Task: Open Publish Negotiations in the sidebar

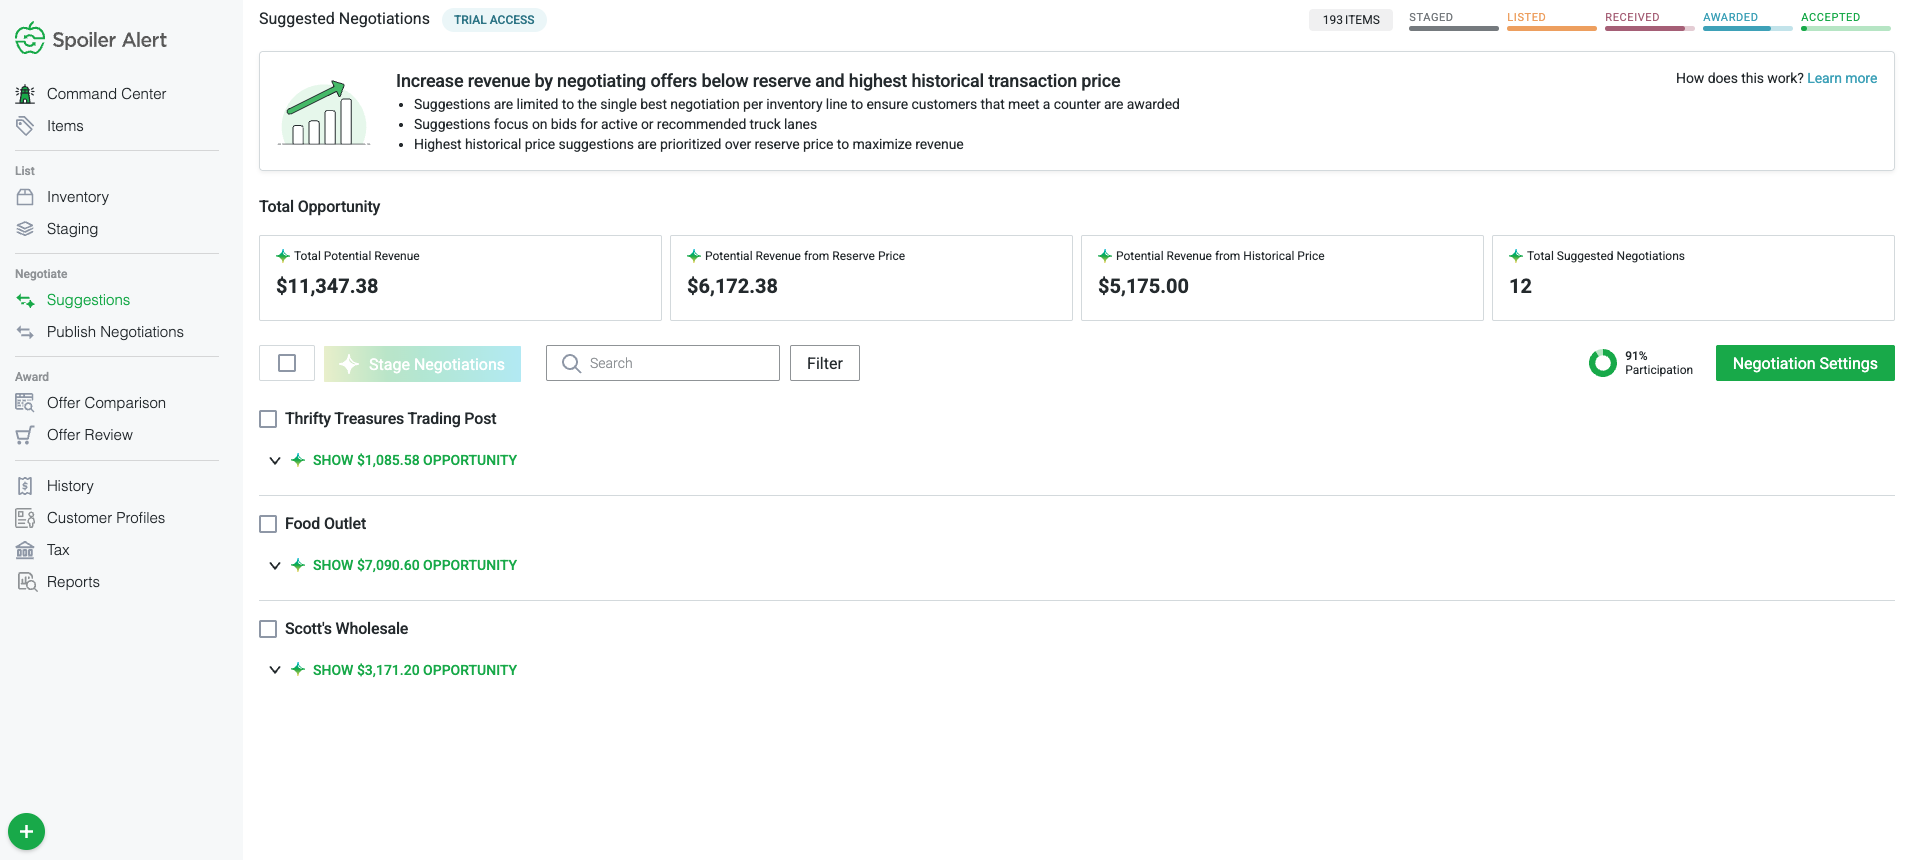Action: (115, 332)
